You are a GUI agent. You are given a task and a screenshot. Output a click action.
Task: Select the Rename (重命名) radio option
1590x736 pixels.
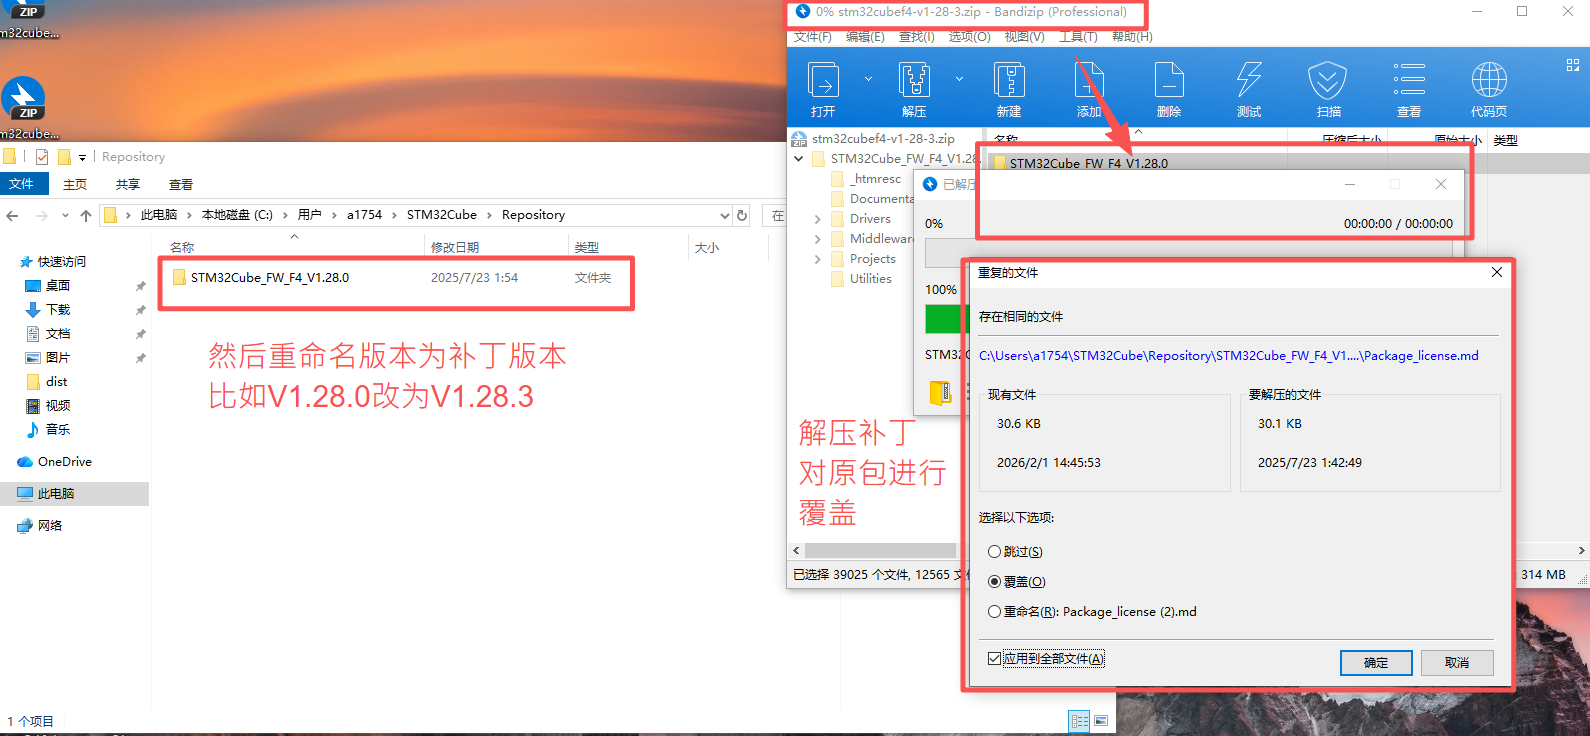(994, 612)
